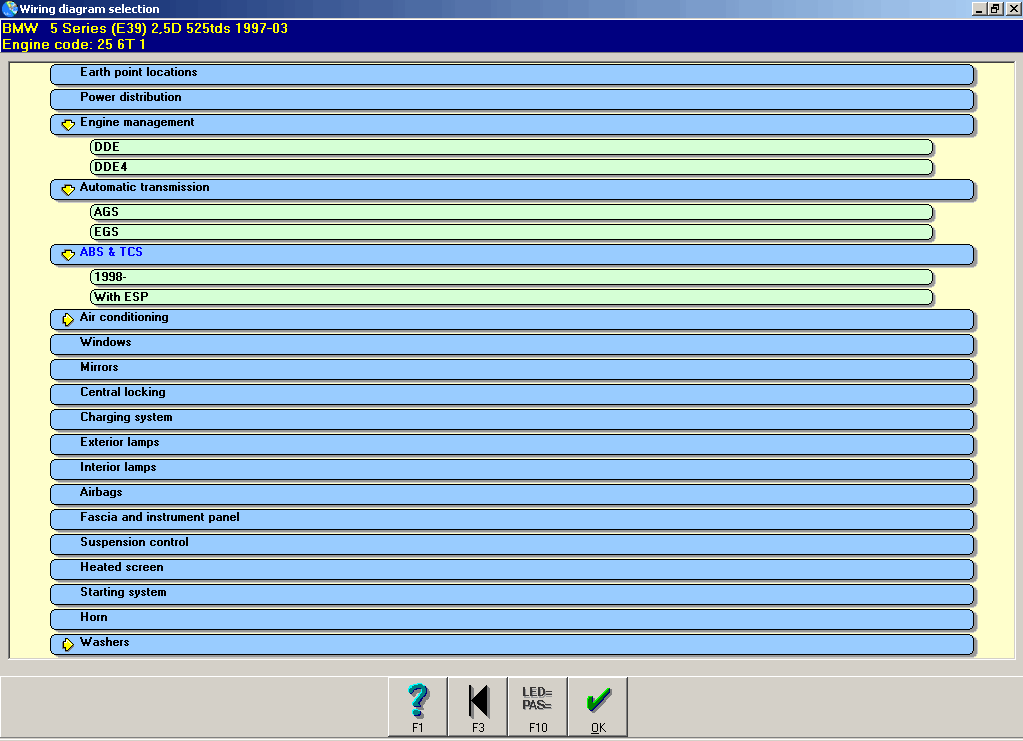The image size is (1023, 741).
Task: Click the Engine management heading text
Action: click(137, 123)
